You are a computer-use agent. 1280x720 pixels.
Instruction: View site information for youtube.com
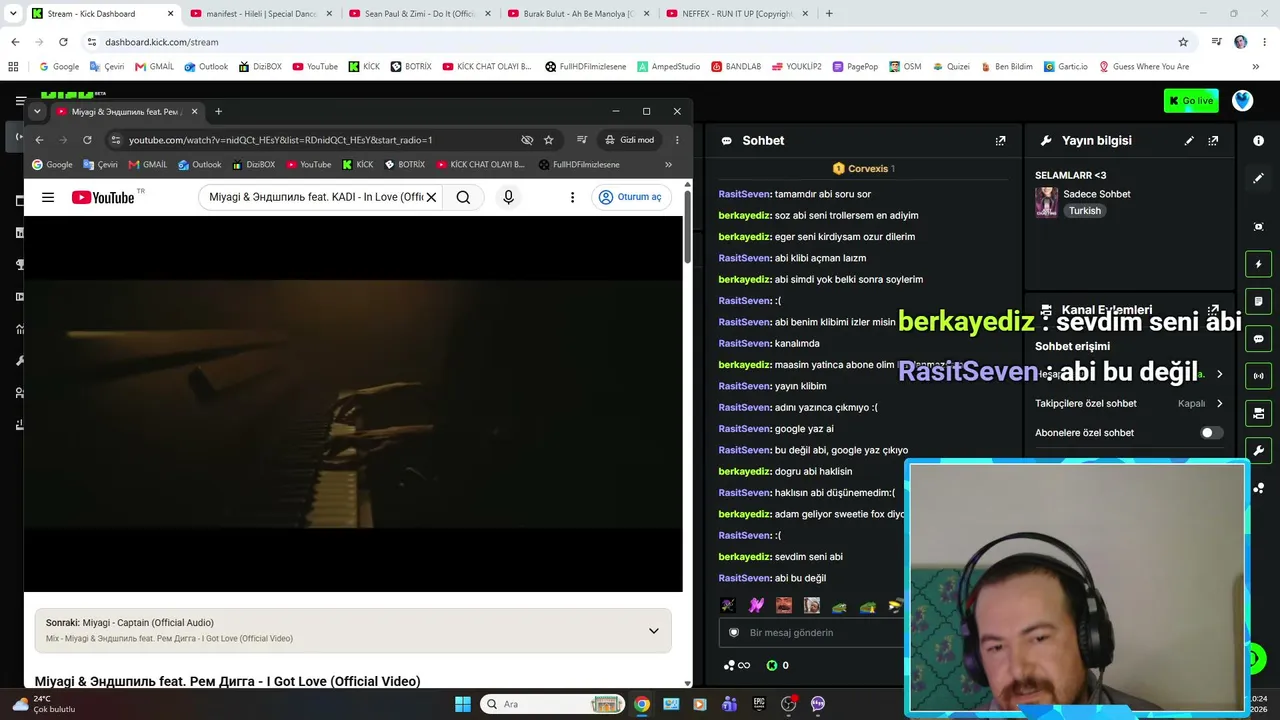click(116, 140)
